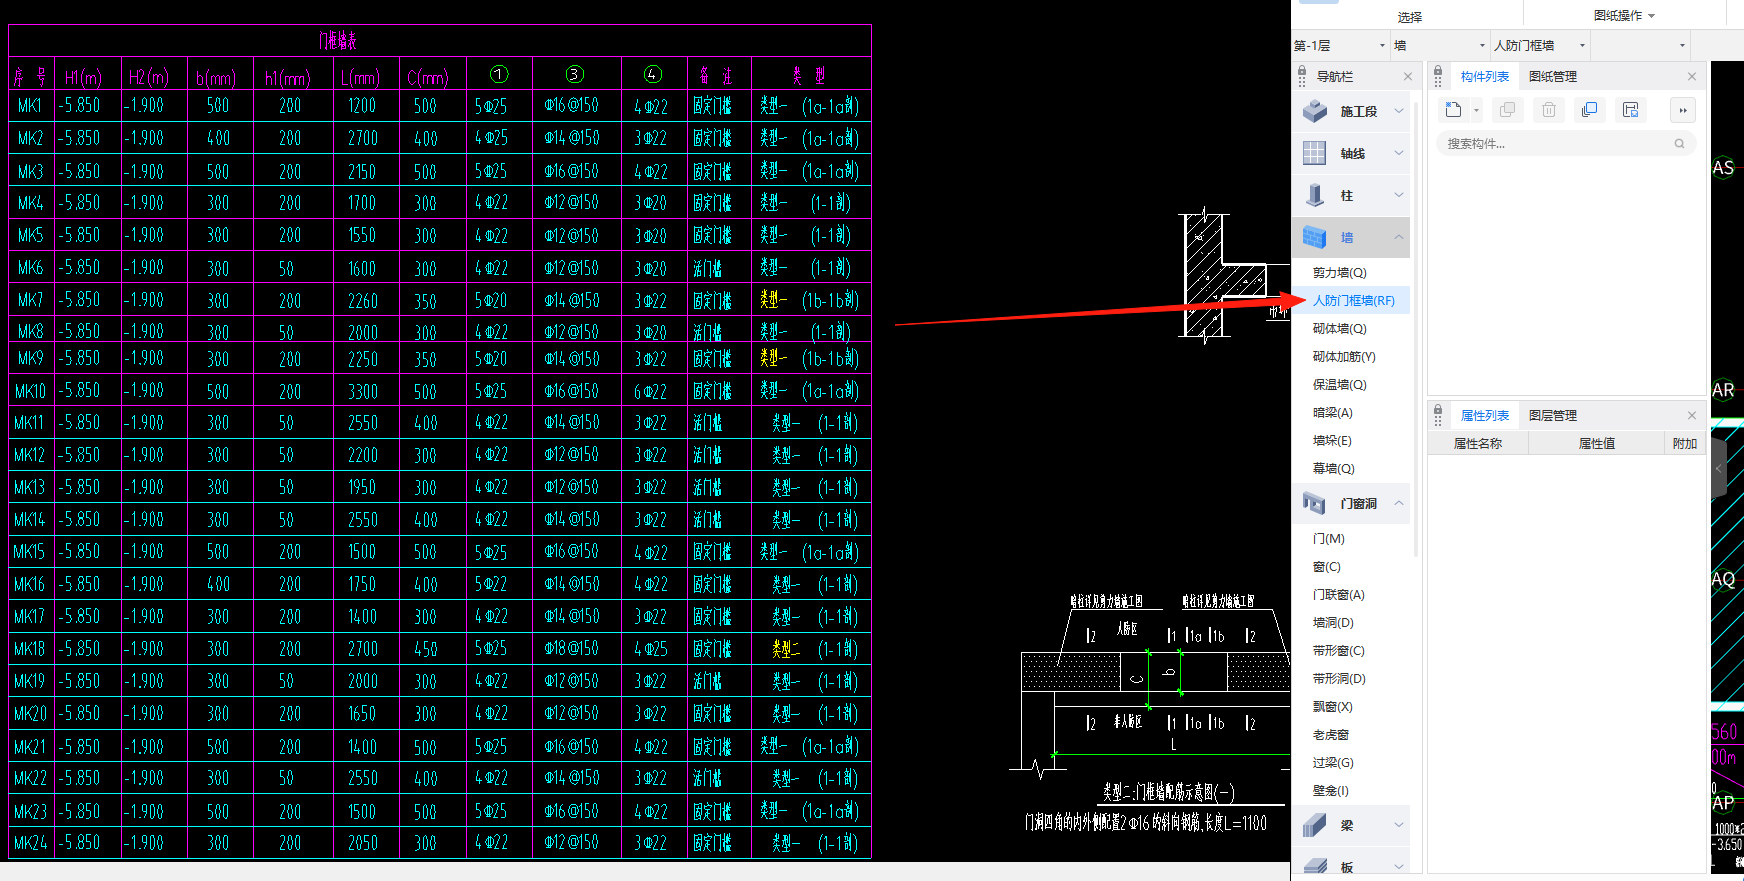Image resolution: width=1744 pixels, height=881 pixels.
Task: Switch to the 构件列表 tab
Action: point(1485,76)
